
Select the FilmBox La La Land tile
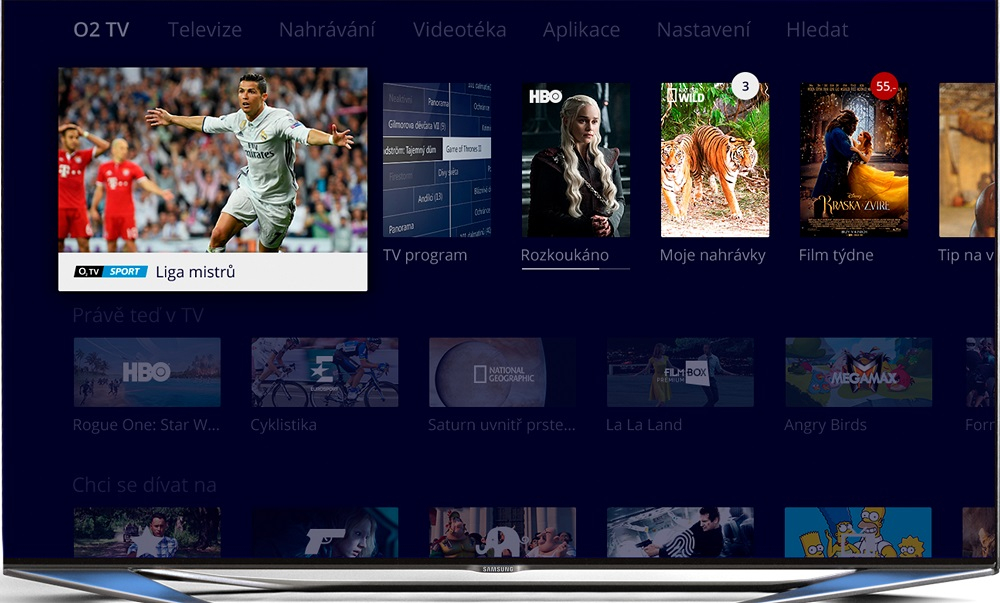point(680,372)
